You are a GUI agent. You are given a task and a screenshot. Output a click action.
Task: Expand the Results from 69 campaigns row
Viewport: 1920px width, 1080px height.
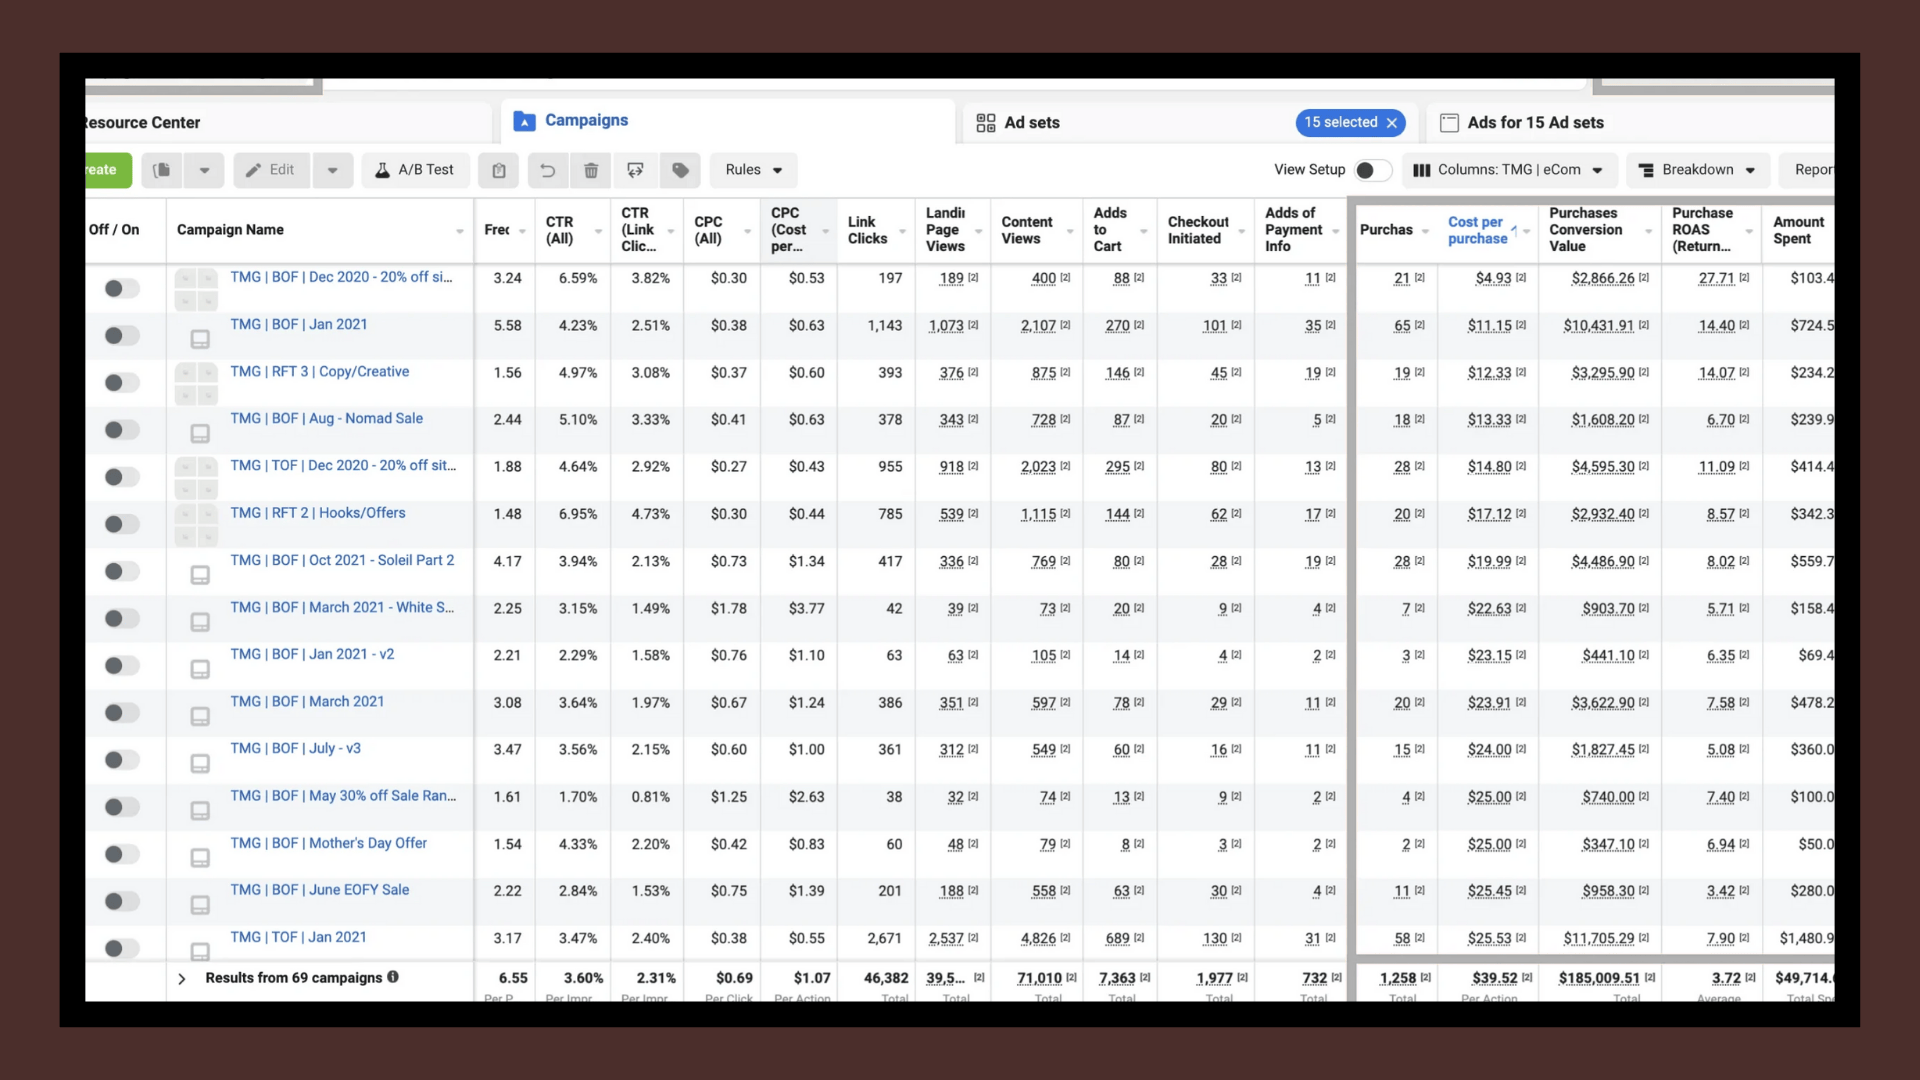(181, 978)
